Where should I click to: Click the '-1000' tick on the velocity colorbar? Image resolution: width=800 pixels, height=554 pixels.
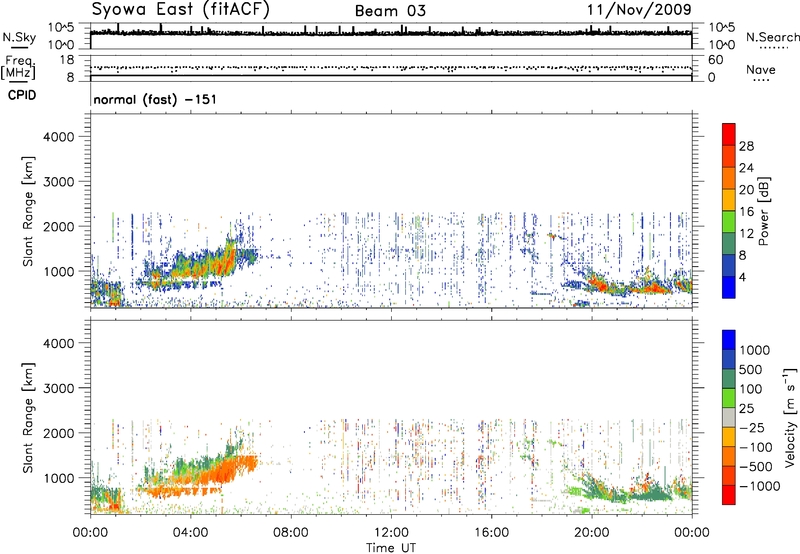point(760,486)
